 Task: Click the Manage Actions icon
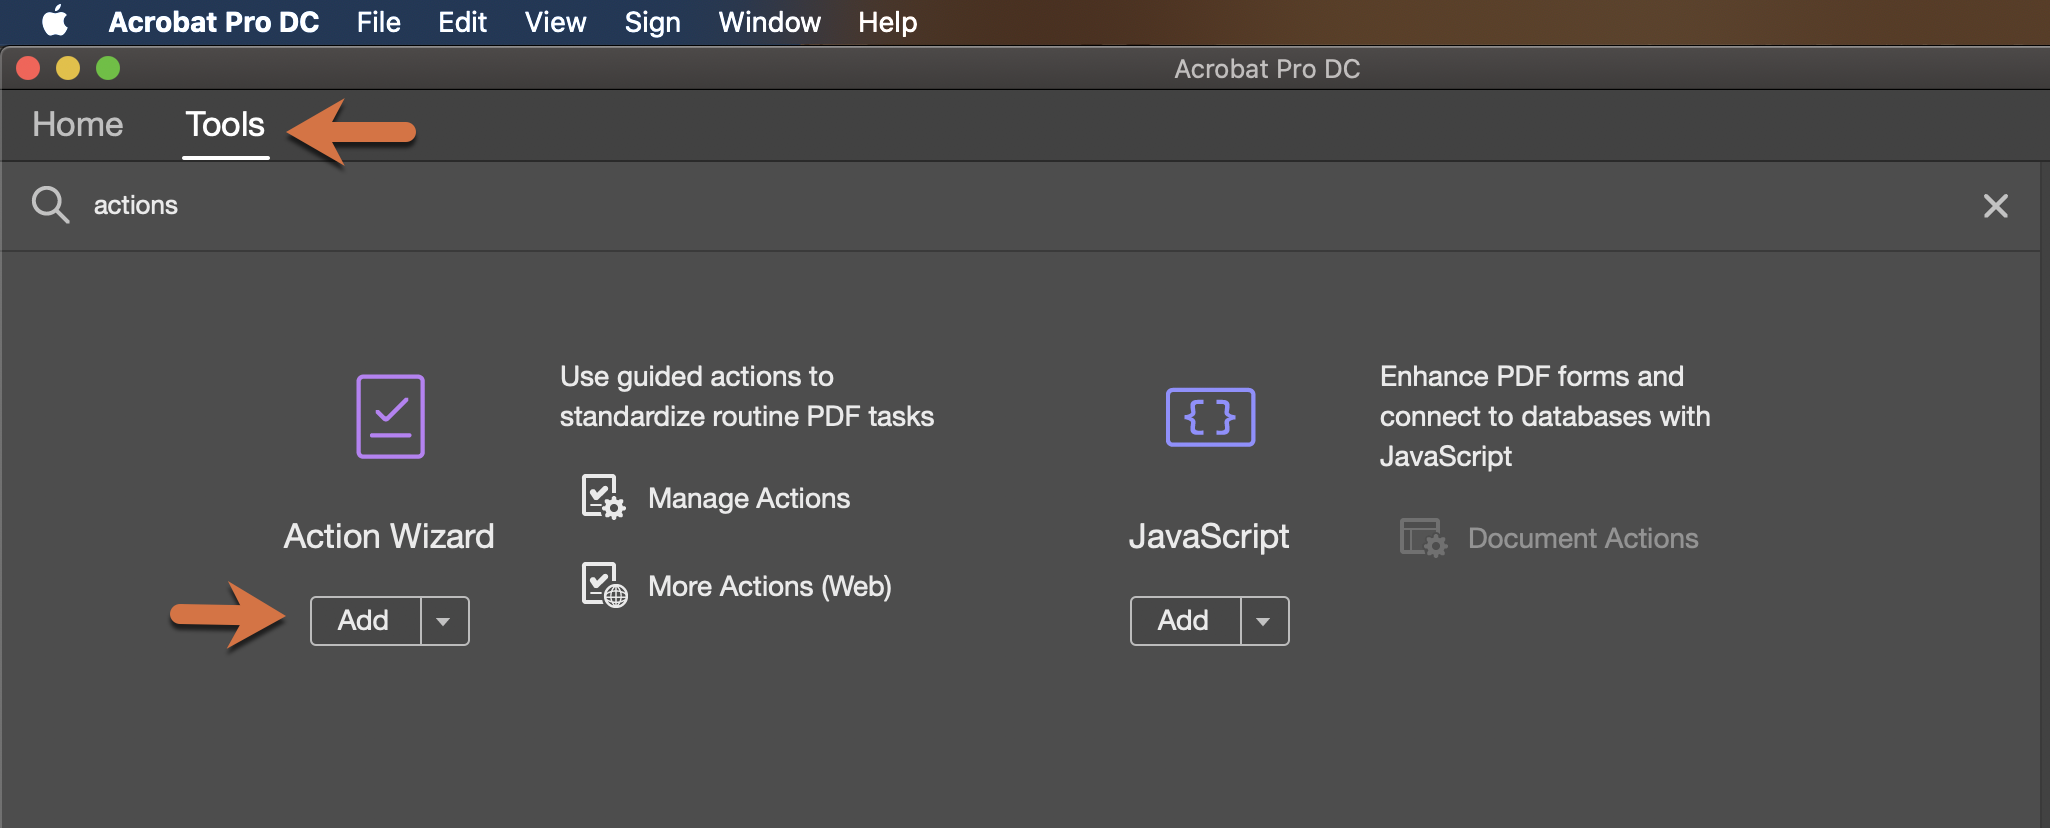point(604,497)
